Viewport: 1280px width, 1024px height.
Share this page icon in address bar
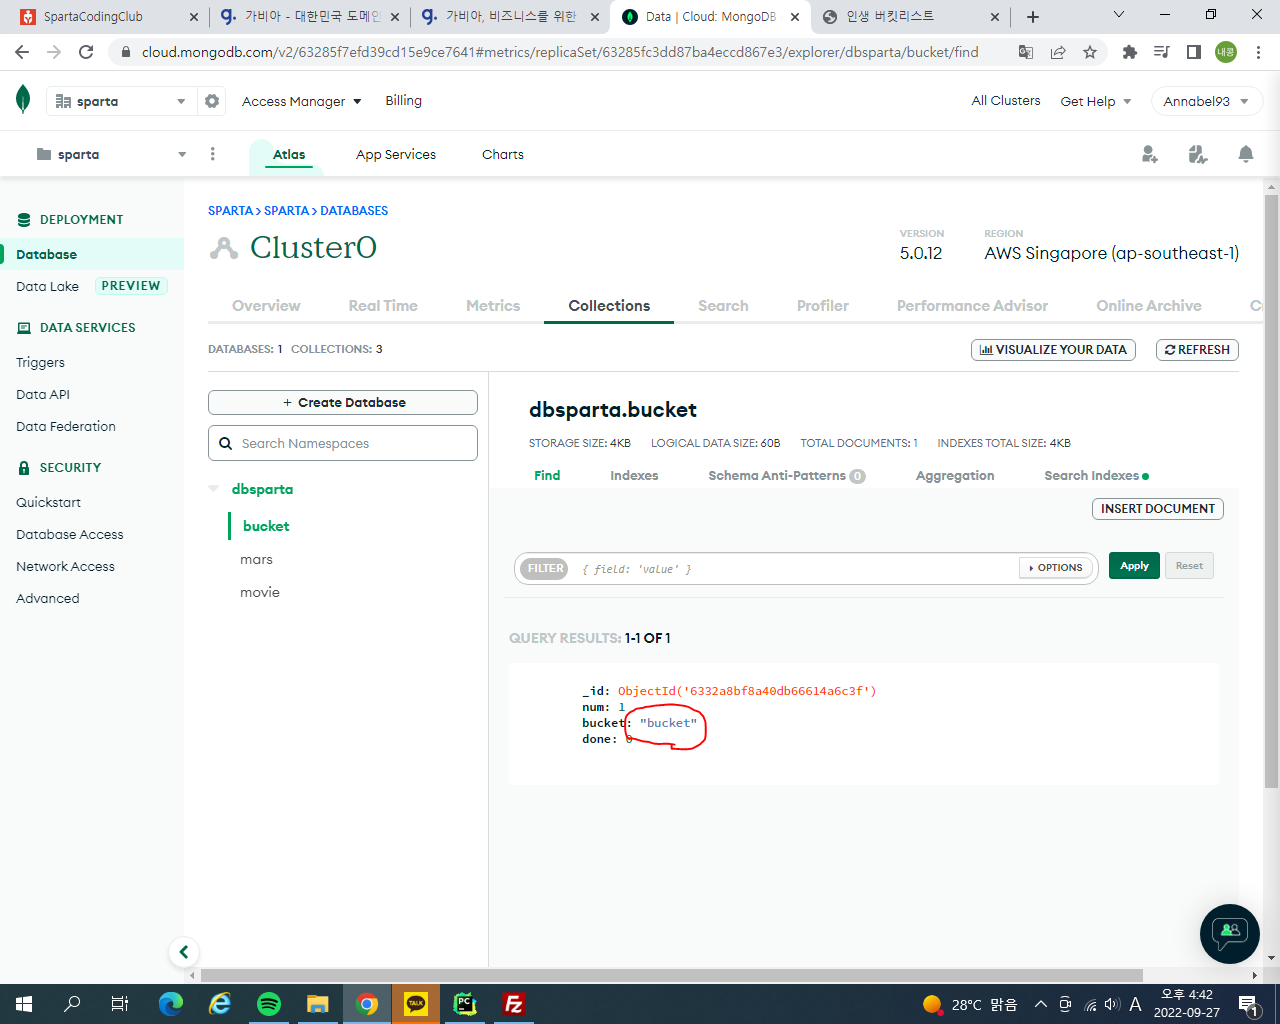coord(1058,52)
